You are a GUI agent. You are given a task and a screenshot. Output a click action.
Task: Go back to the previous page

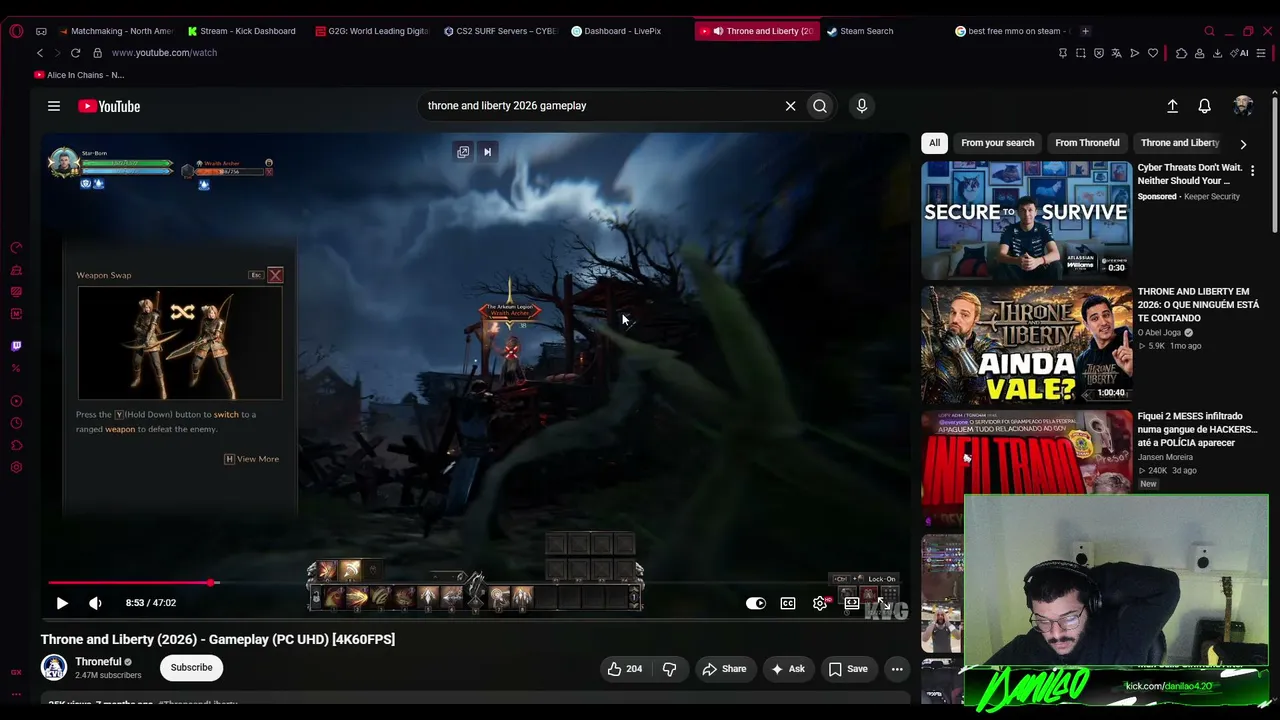(x=40, y=53)
